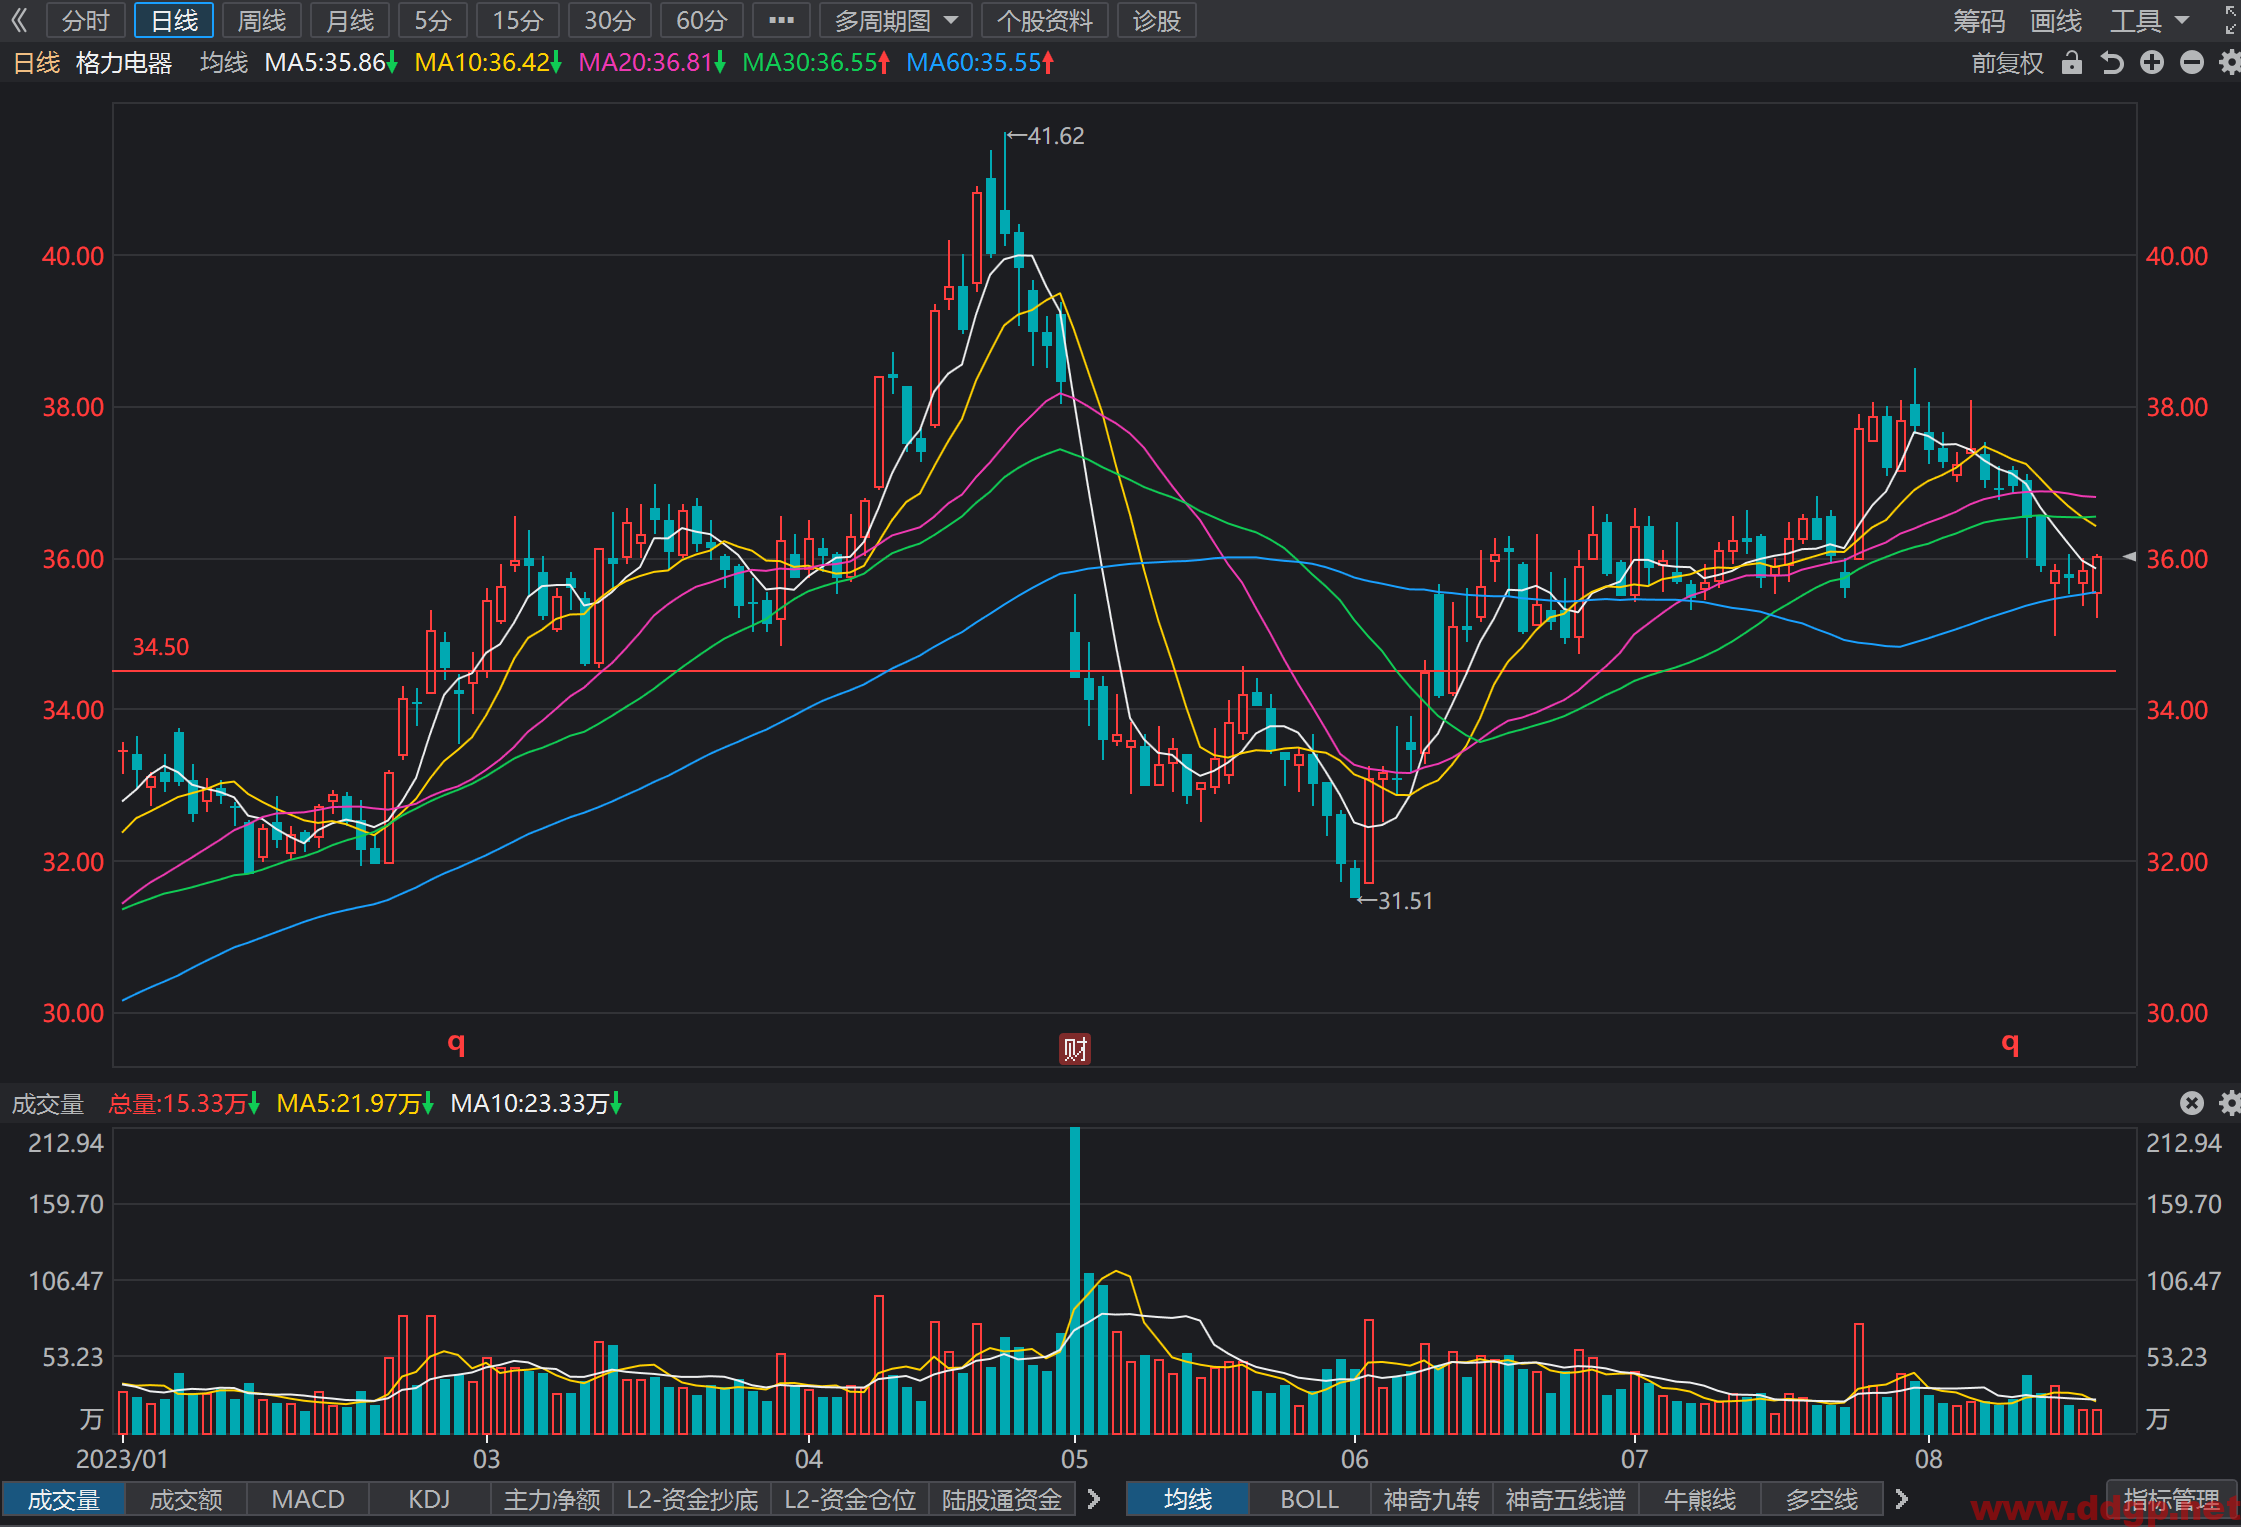Viewport: 2241px width, 1527px height.
Task: Zoom out with the minus icon
Action: tap(2192, 63)
